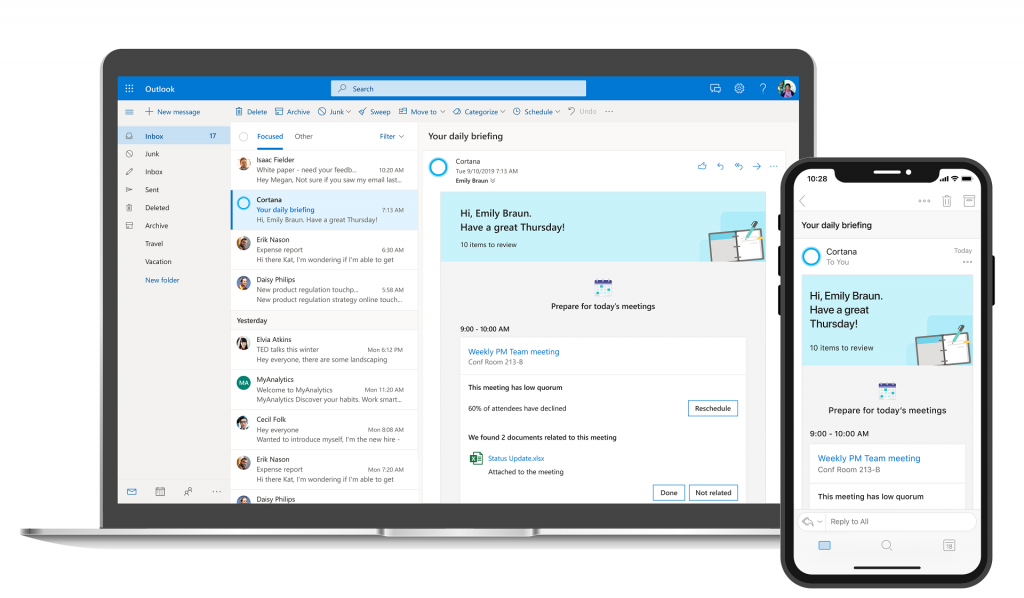
Task: Click the Reschedule button
Action: coord(712,408)
